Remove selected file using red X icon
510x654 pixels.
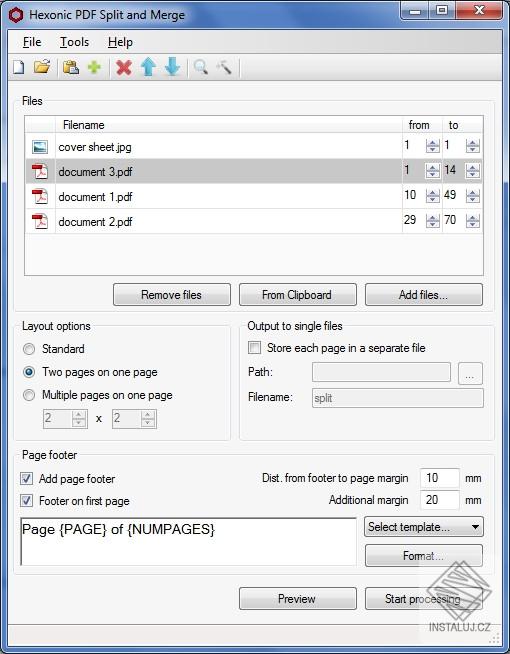coord(124,68)
